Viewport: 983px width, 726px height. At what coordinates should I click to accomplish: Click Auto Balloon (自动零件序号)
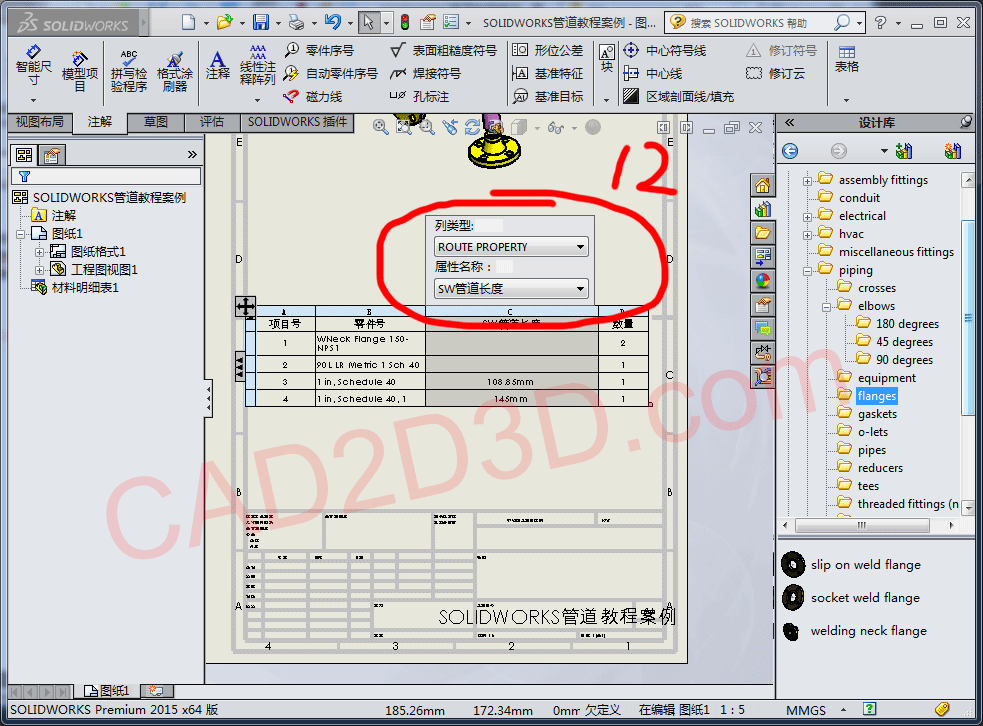[x=330, y=73]
